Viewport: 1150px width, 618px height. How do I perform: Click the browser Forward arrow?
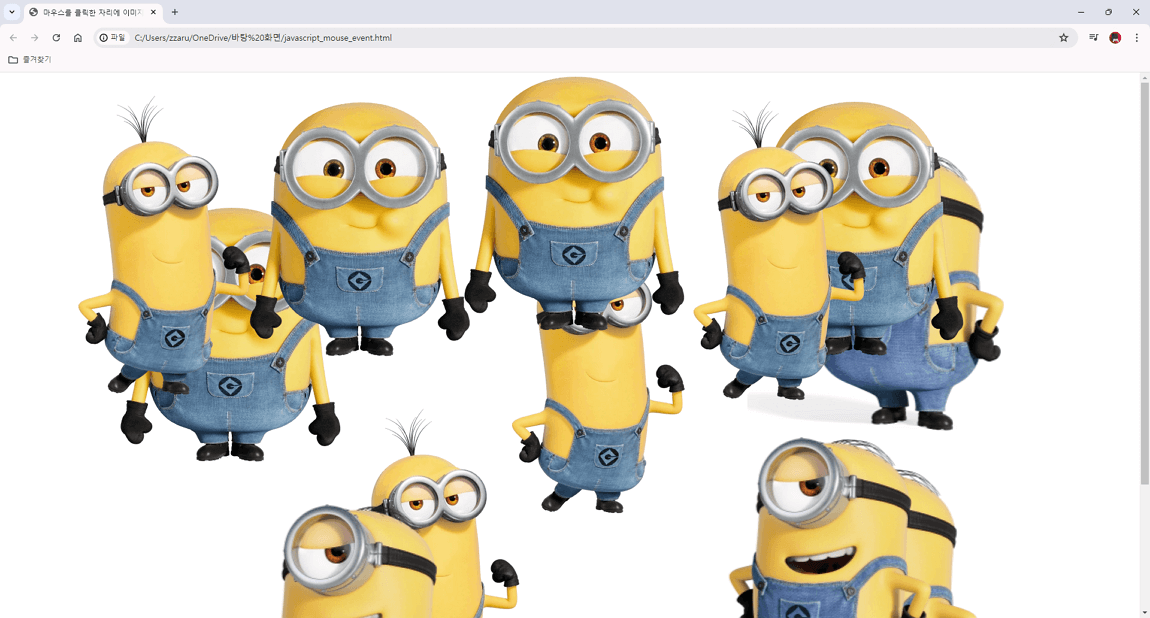coord(34,37)
